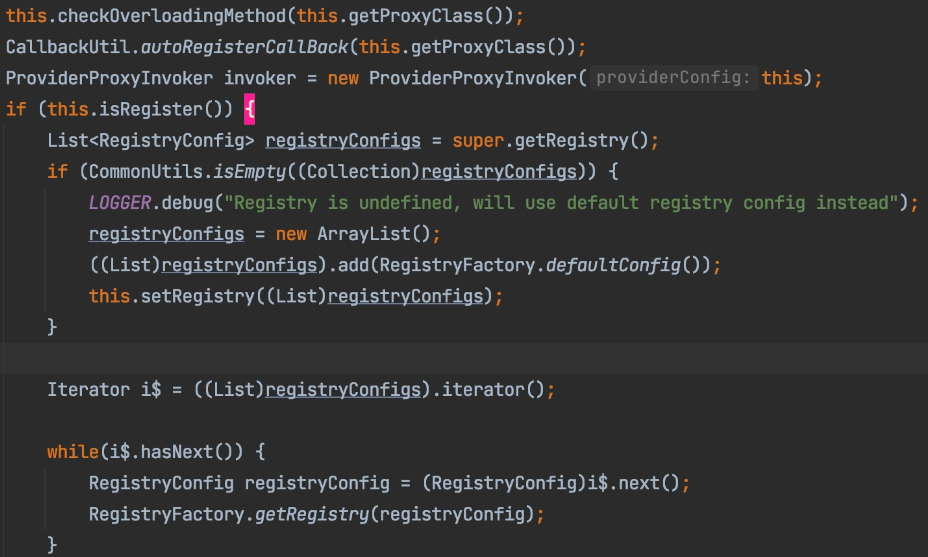Click the checkOverloadingMethod call

172,16
